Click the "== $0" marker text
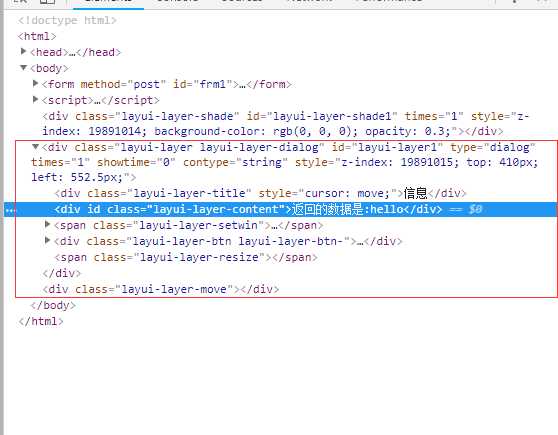 coord(465,209)
